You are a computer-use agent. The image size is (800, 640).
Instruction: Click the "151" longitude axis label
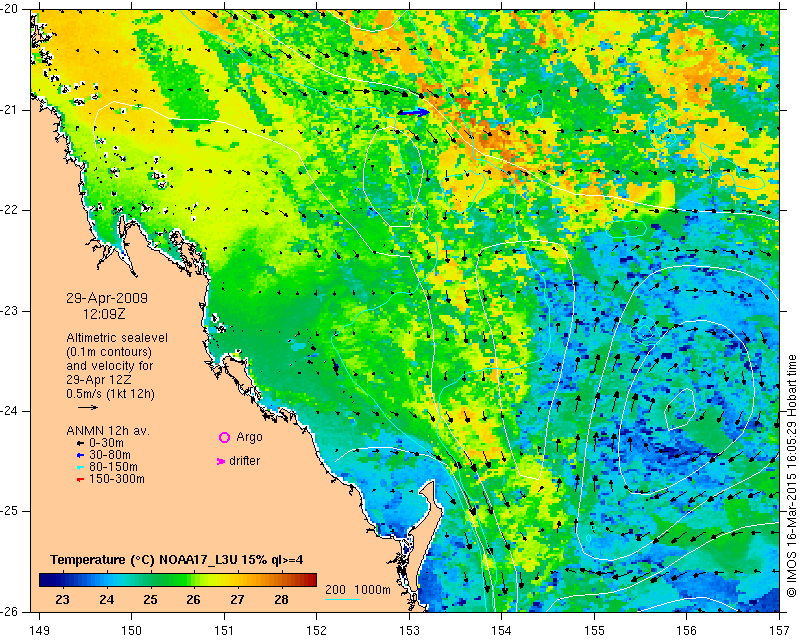point(224,630)
